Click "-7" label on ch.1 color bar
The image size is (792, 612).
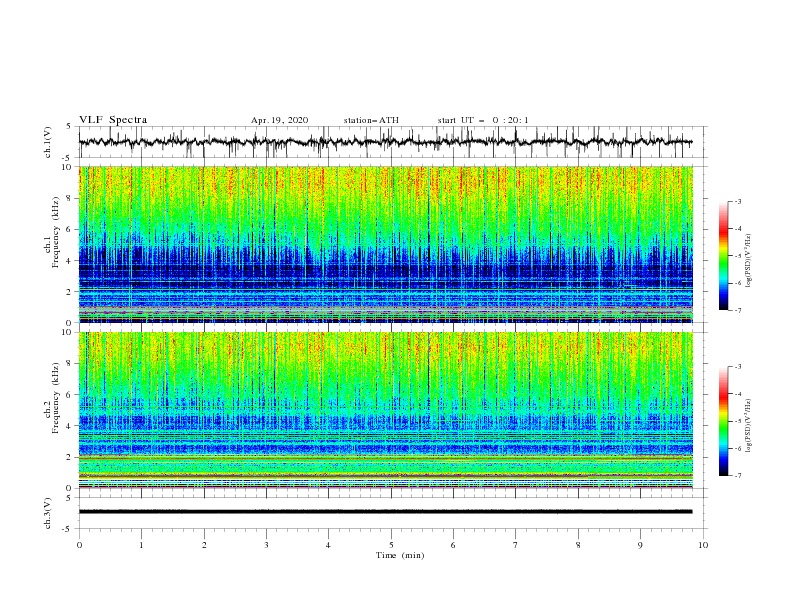pos(738,310)
